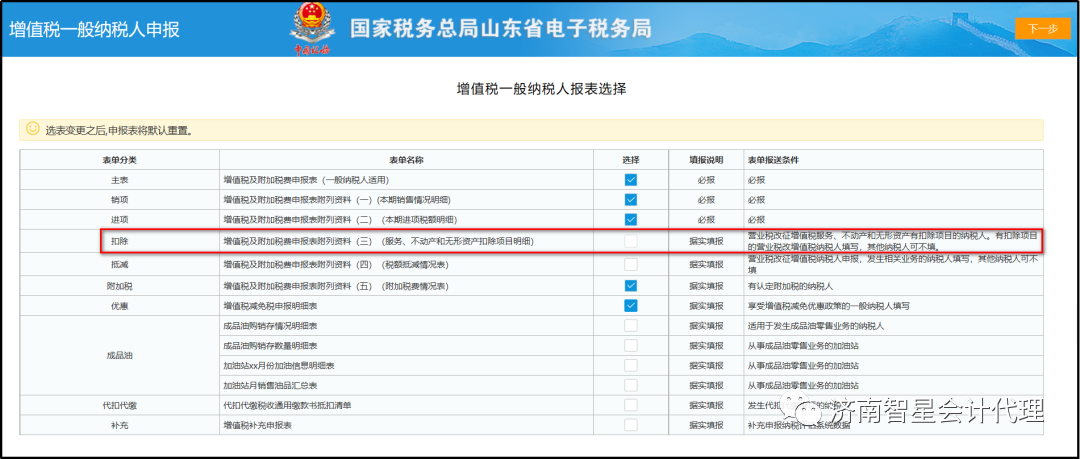
Task: Click the 选表变更之后,申报表将默认重置 notice text
Action: tap(118, 130)
